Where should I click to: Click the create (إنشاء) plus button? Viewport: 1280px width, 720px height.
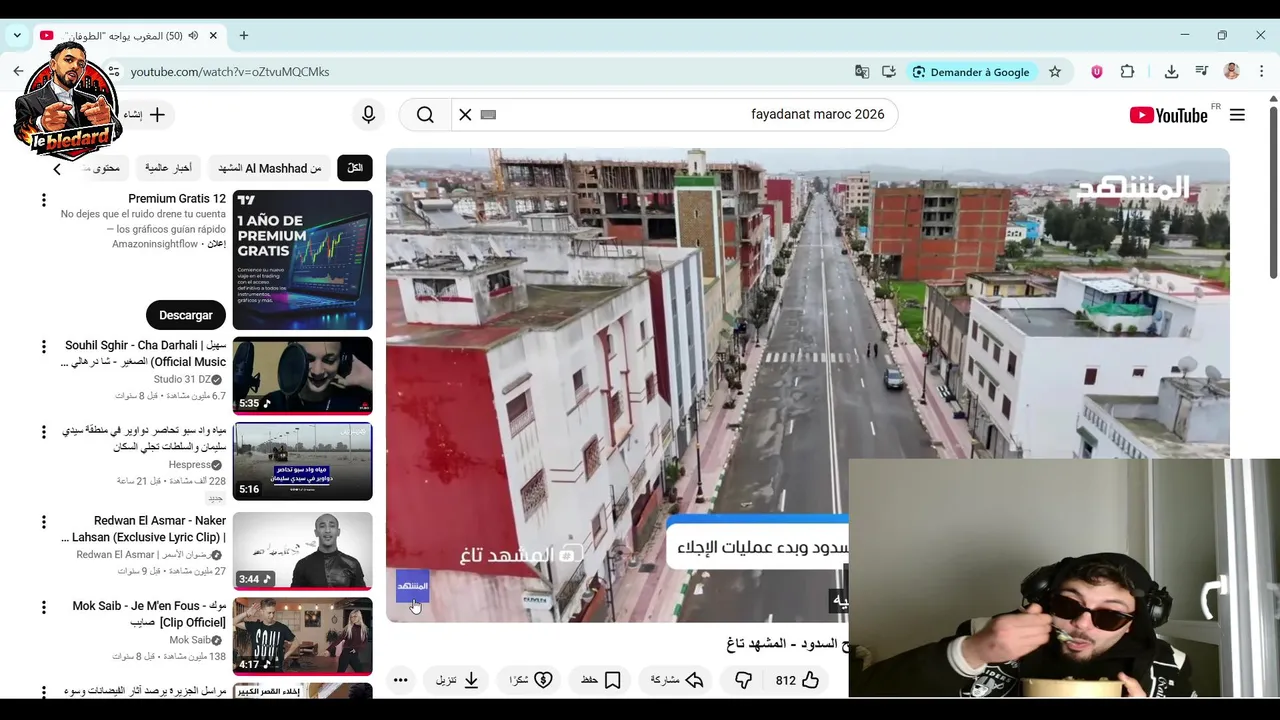click(147, 115)
